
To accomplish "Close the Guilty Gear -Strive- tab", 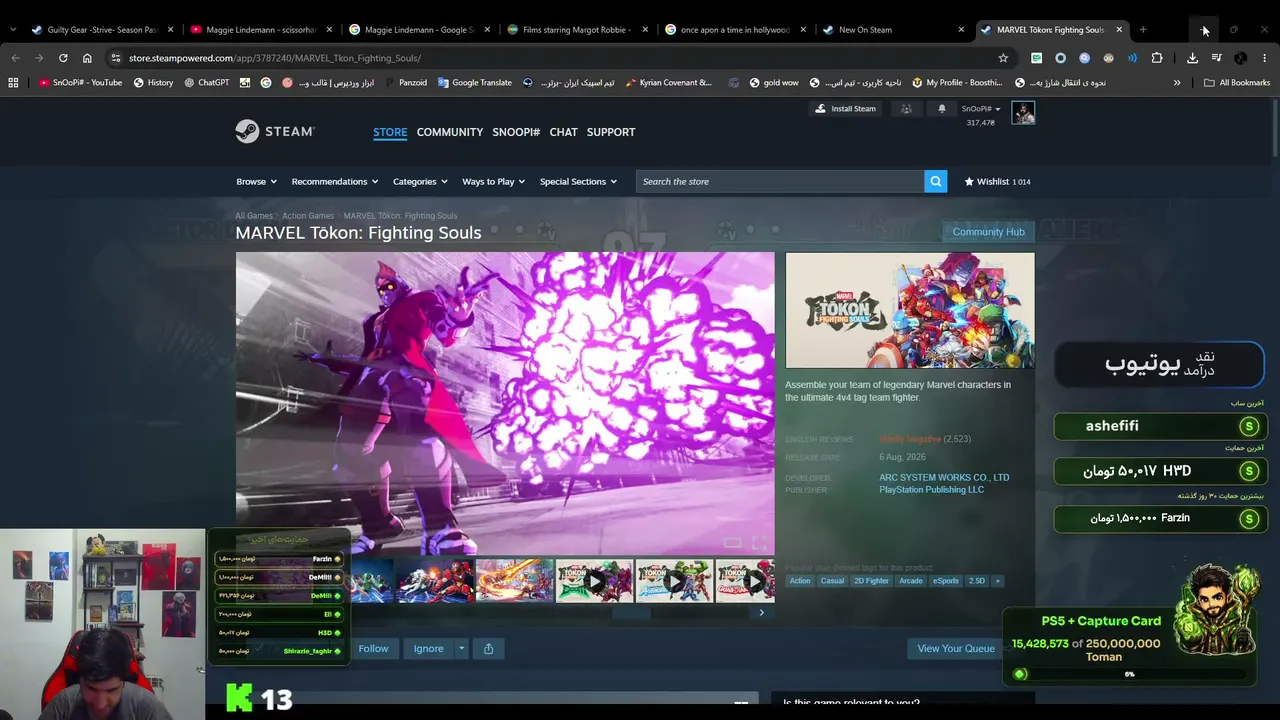I will 171,30.
